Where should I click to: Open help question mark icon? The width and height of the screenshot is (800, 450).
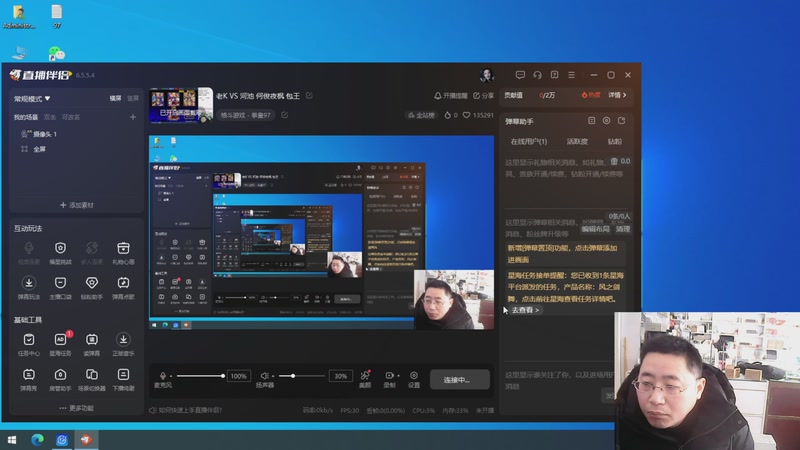[554, 75]
